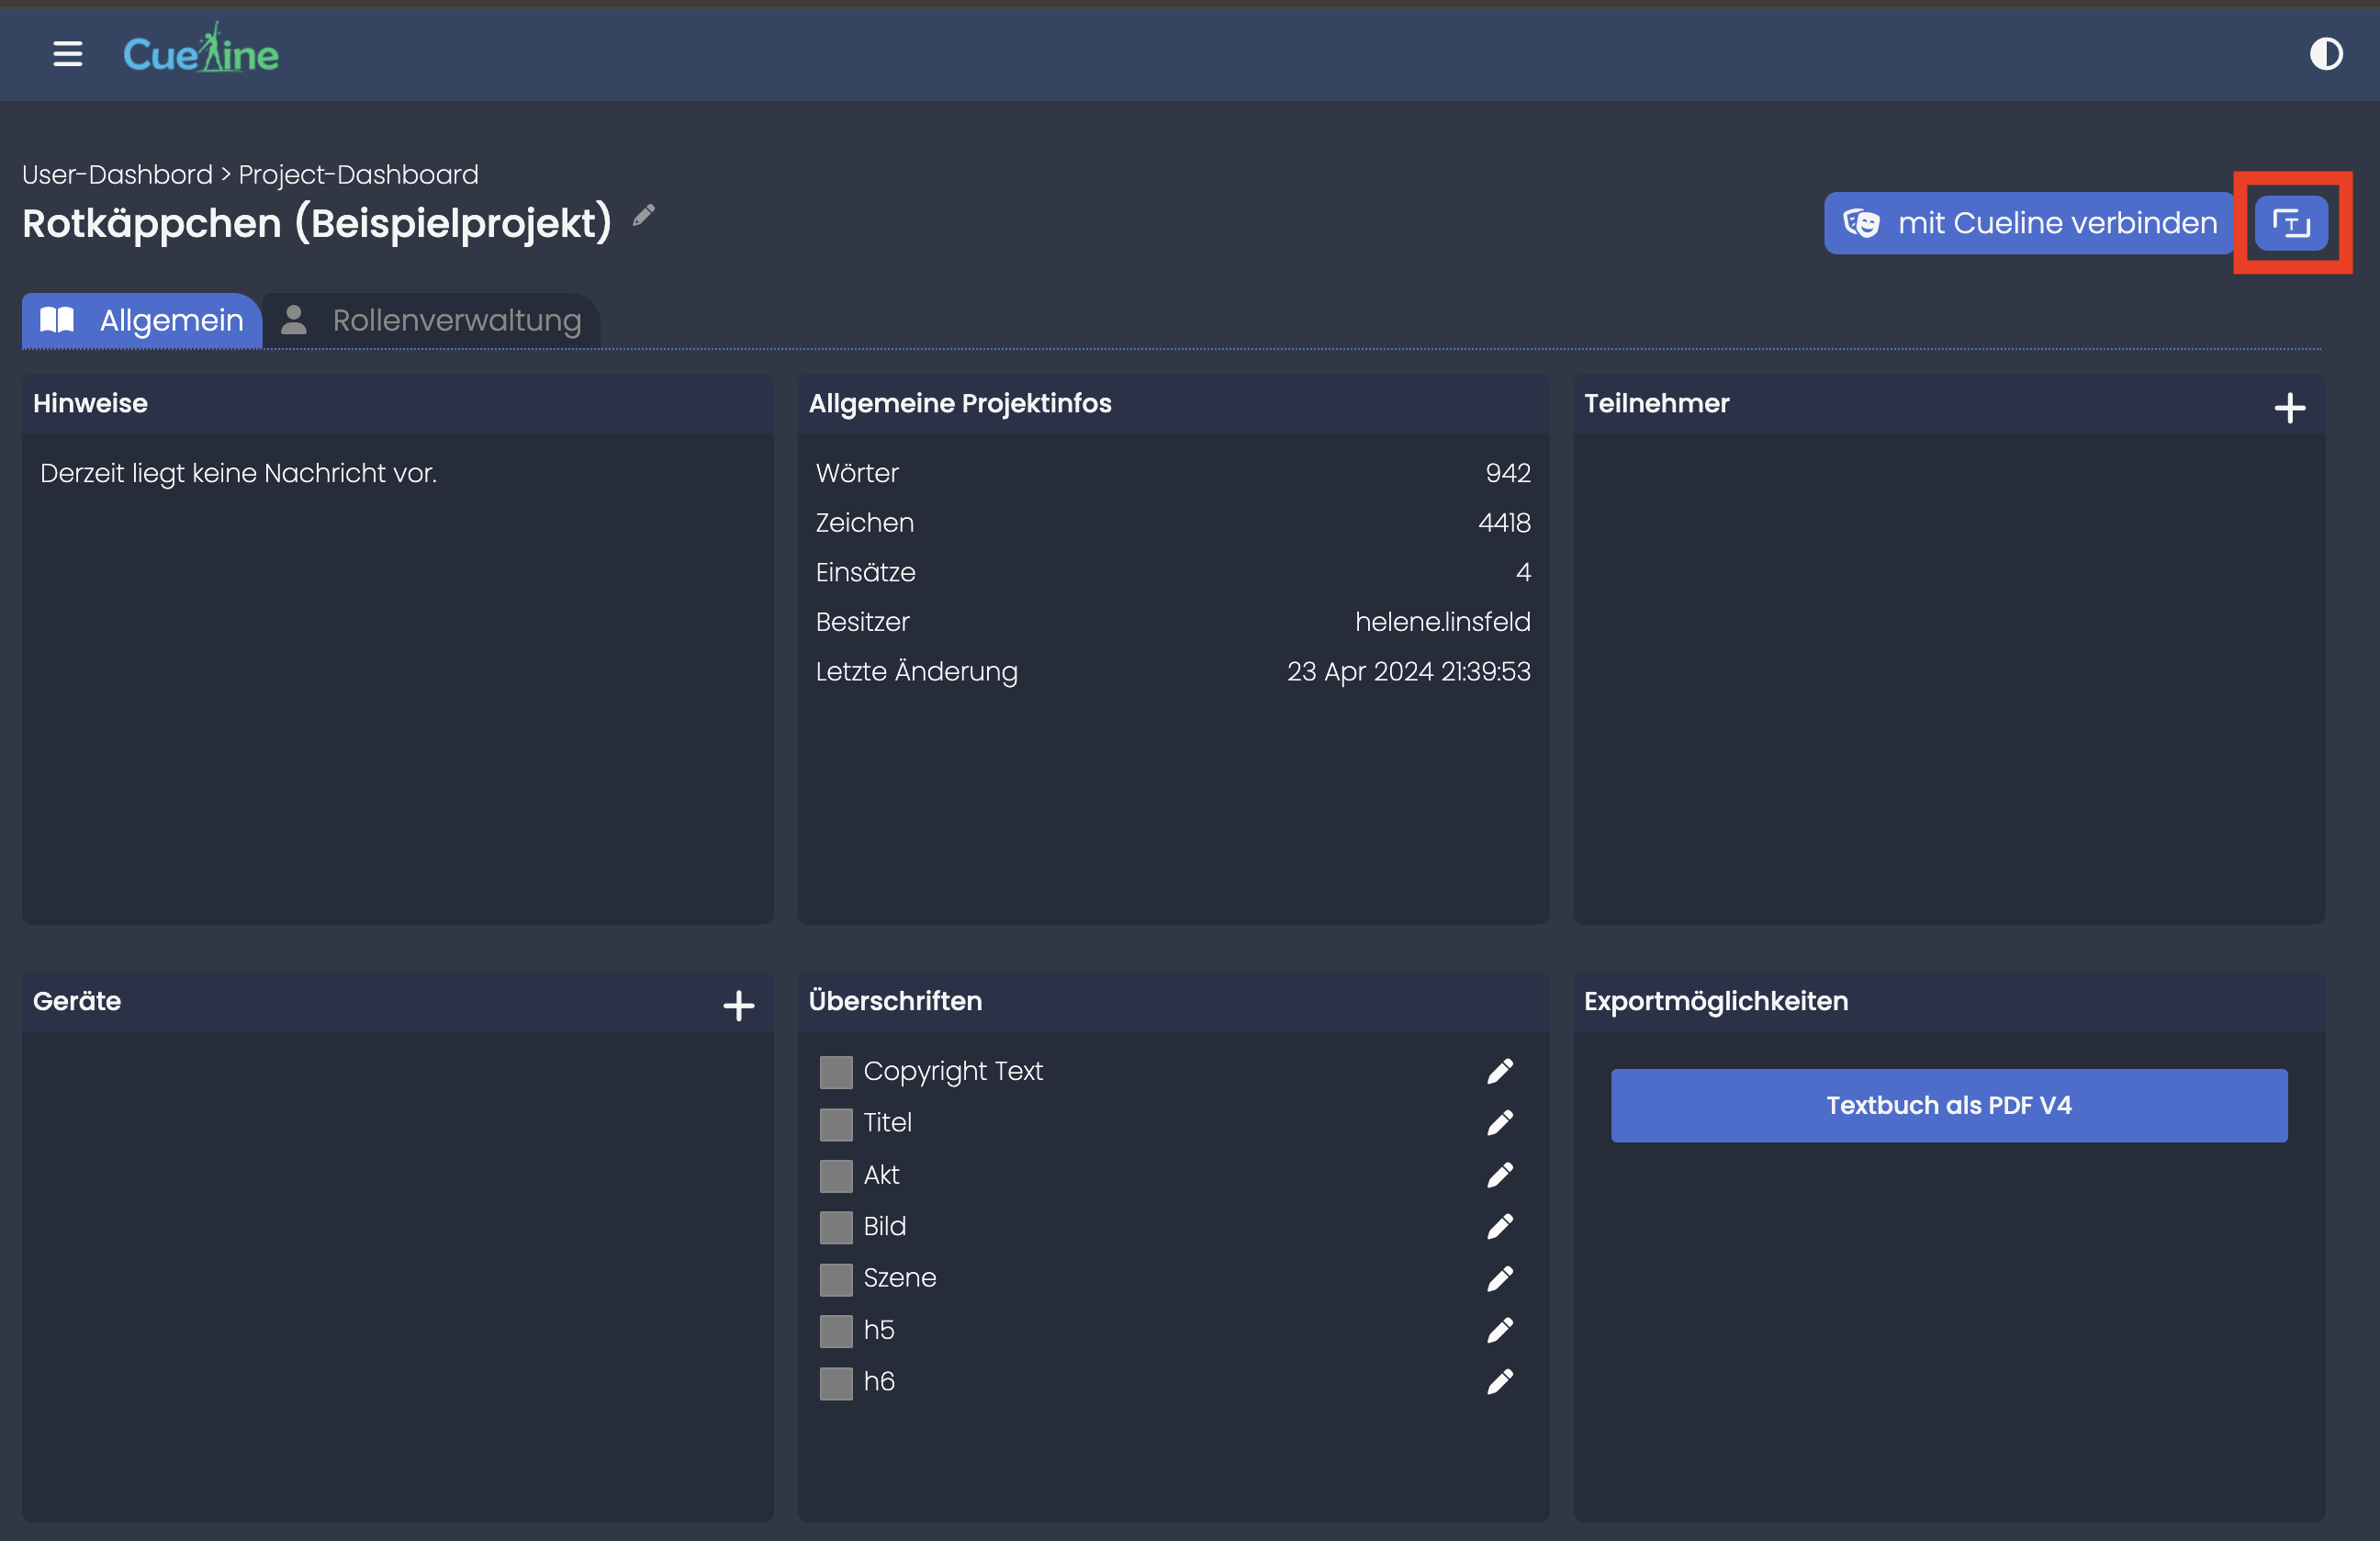Edit the Akt heading pencil

pyautogui.click(x=1499, y=1174)
